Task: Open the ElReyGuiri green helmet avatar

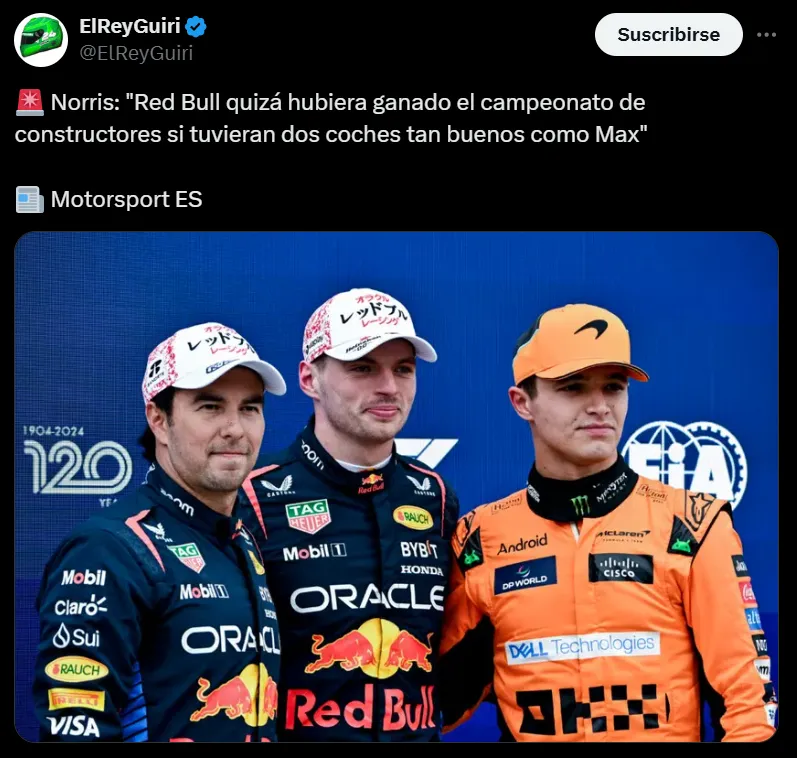Action: (41, 40)
